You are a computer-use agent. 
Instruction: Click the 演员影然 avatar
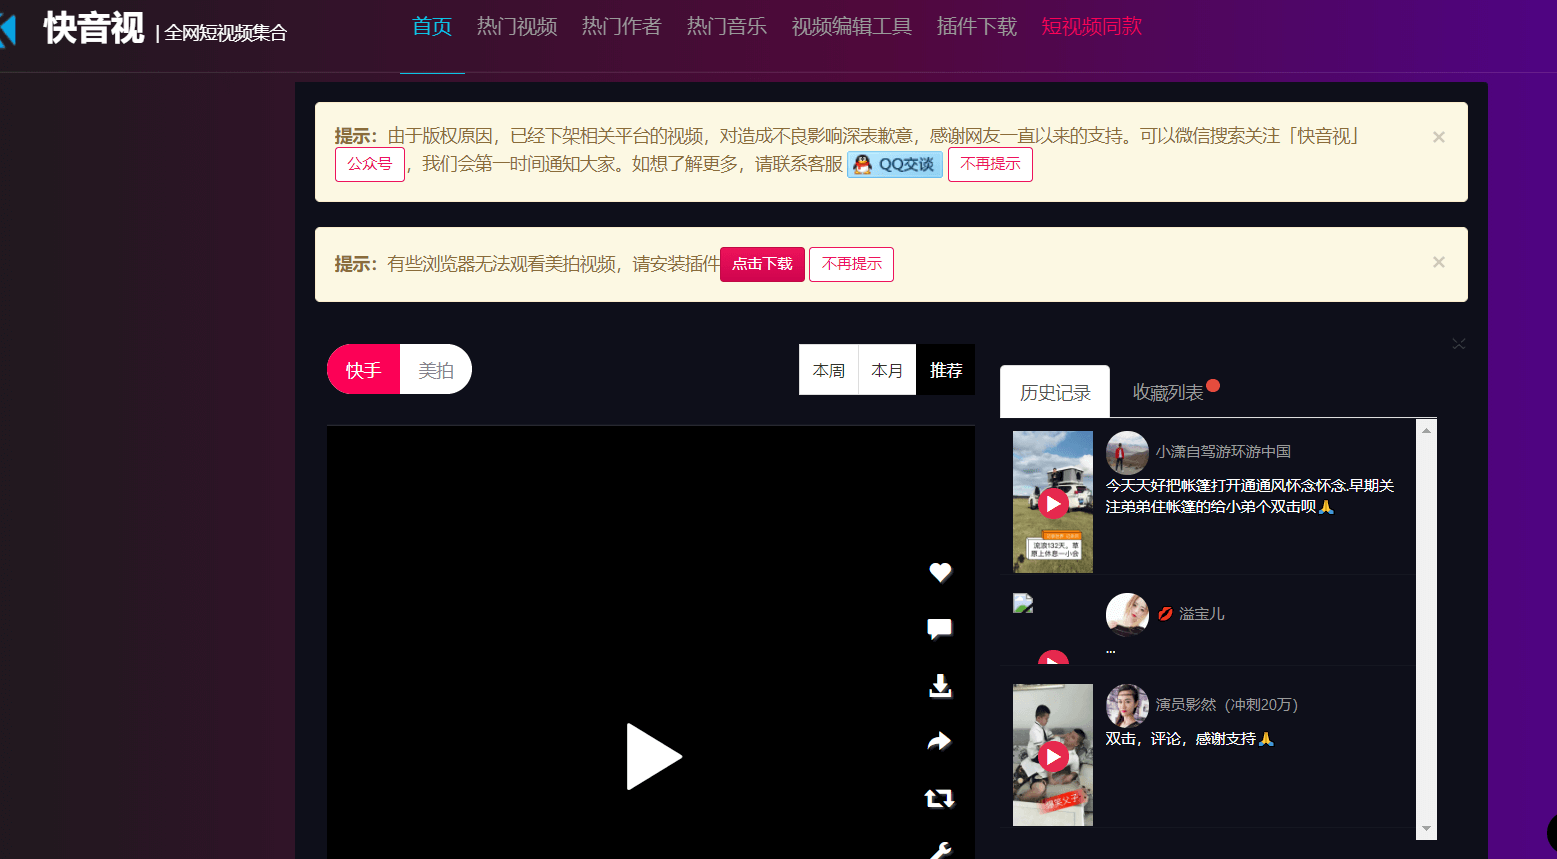point(1127,705)
